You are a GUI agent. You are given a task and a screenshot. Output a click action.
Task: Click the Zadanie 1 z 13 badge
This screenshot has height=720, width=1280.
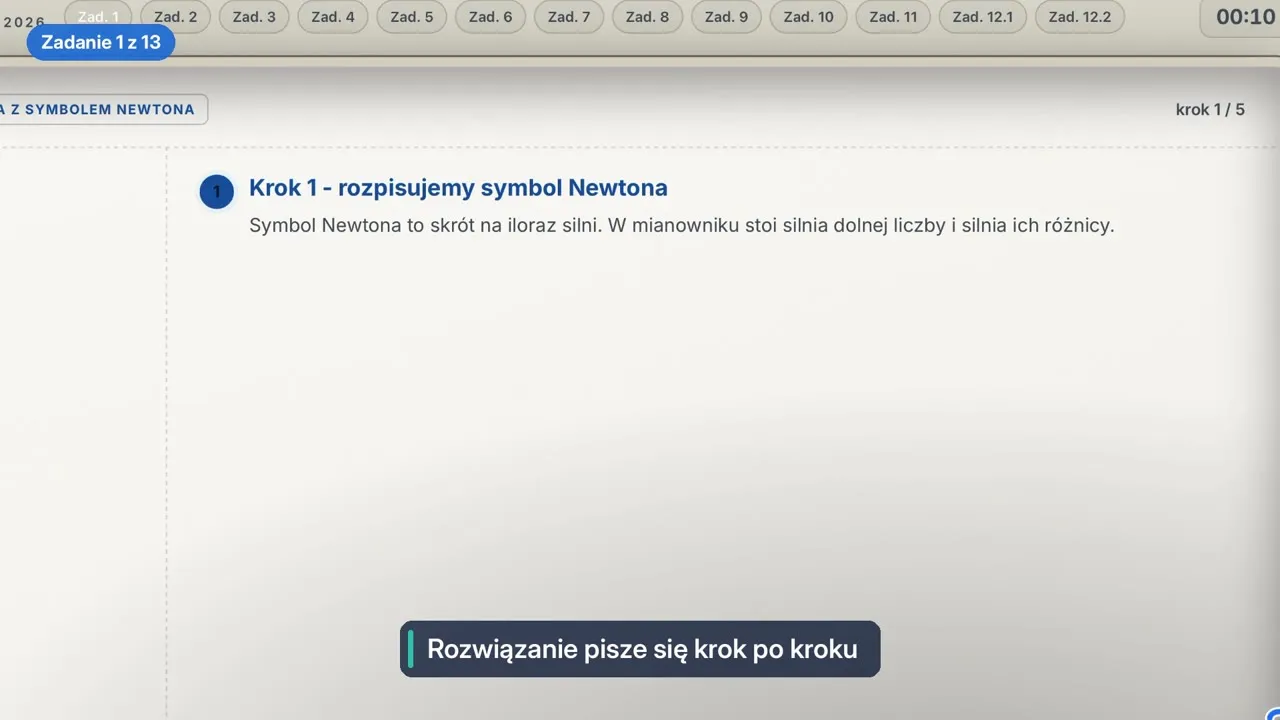click(100, 43)
